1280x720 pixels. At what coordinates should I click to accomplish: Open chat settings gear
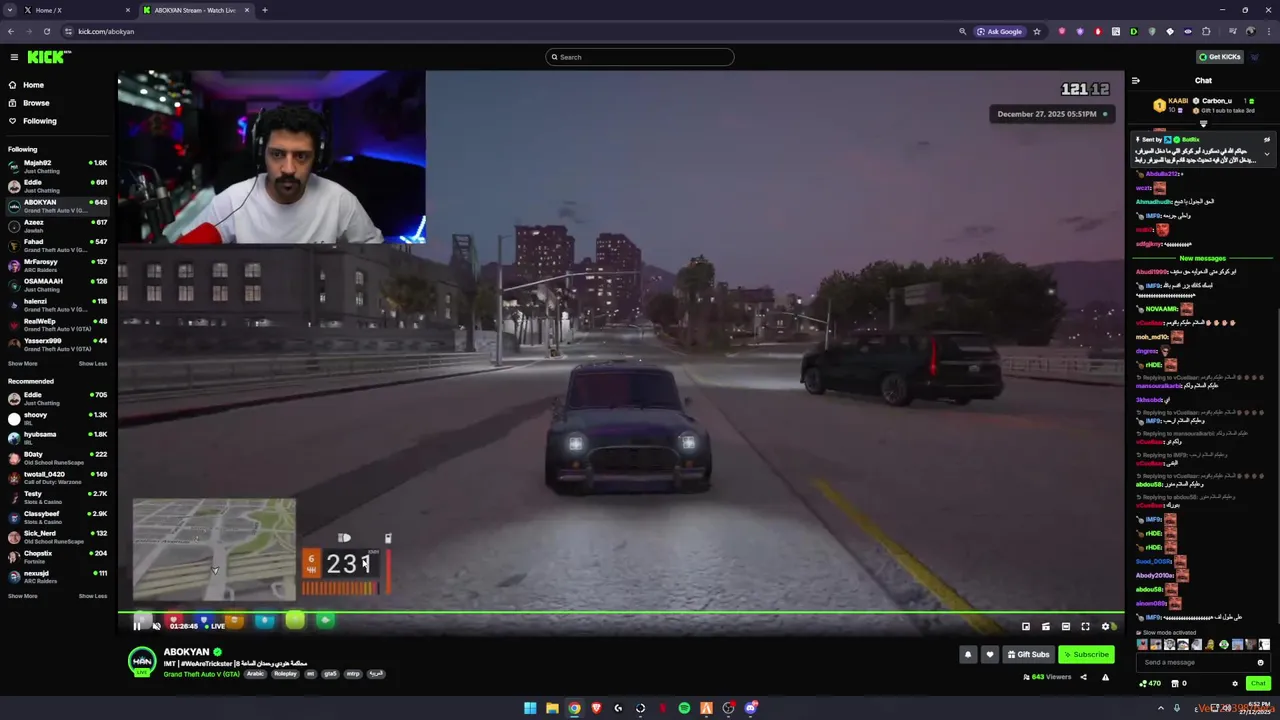pos(1235,684)
